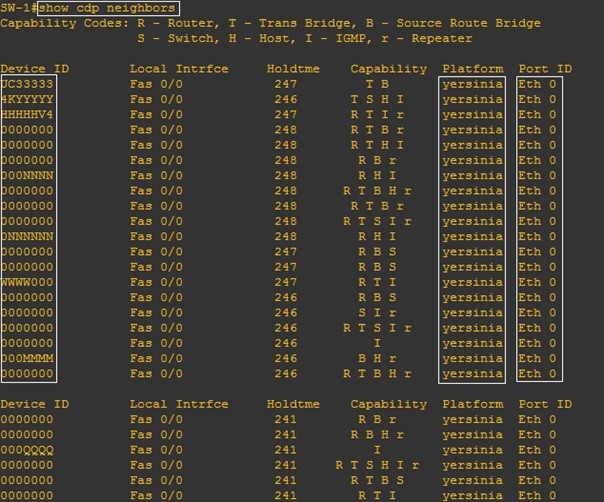The image size is (604, 502).
Task: Click 'T - Trans Bridge' capability code
Action: click(x=292, y=24)
